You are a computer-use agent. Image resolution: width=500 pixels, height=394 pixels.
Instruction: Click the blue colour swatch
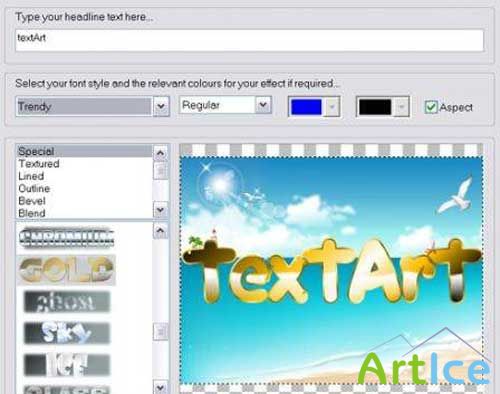306,107
